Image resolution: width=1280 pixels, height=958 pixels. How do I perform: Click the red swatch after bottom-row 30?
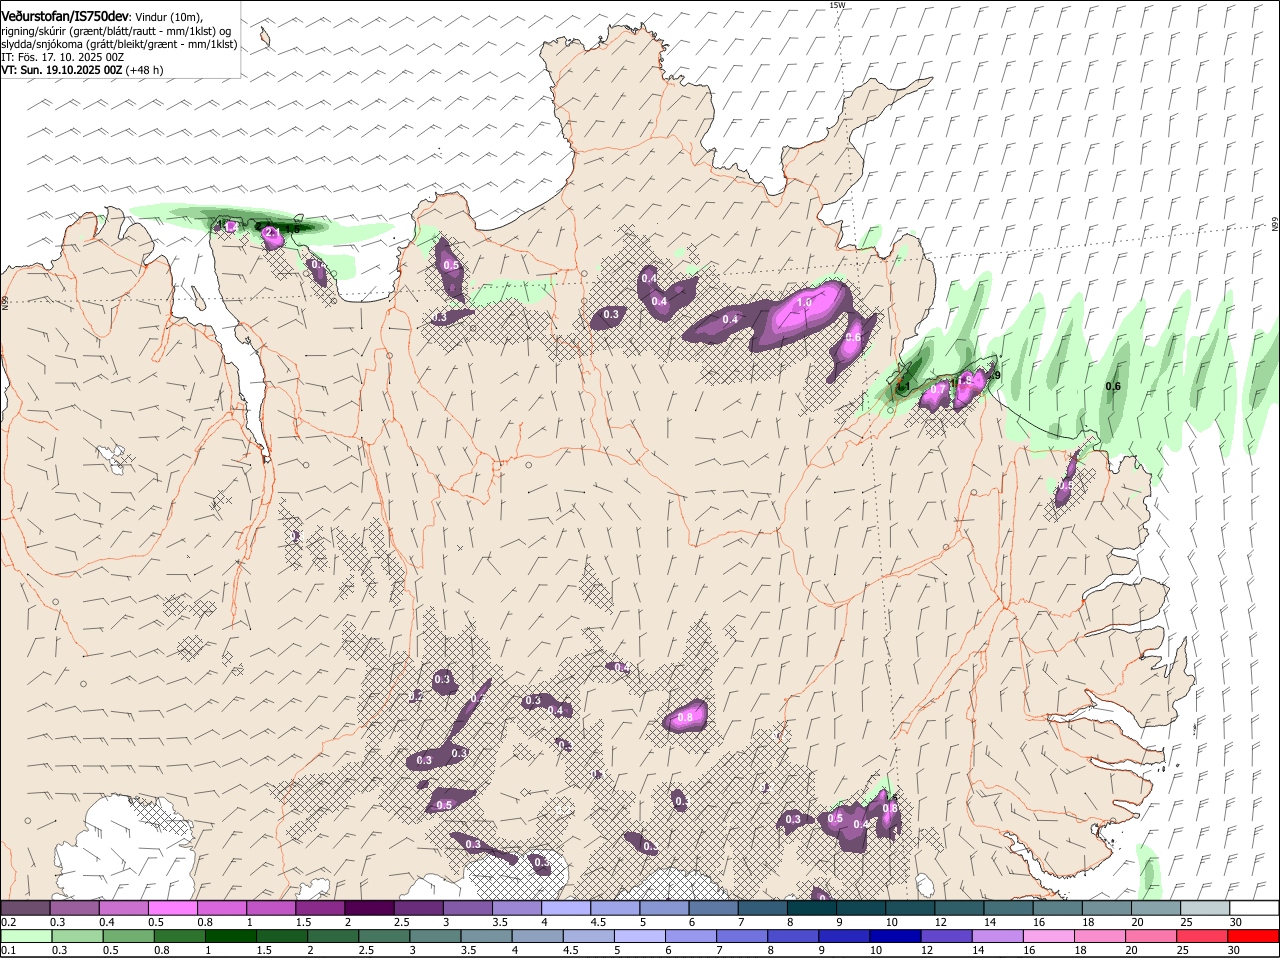pyautogui.click(x=1252, y=935)
